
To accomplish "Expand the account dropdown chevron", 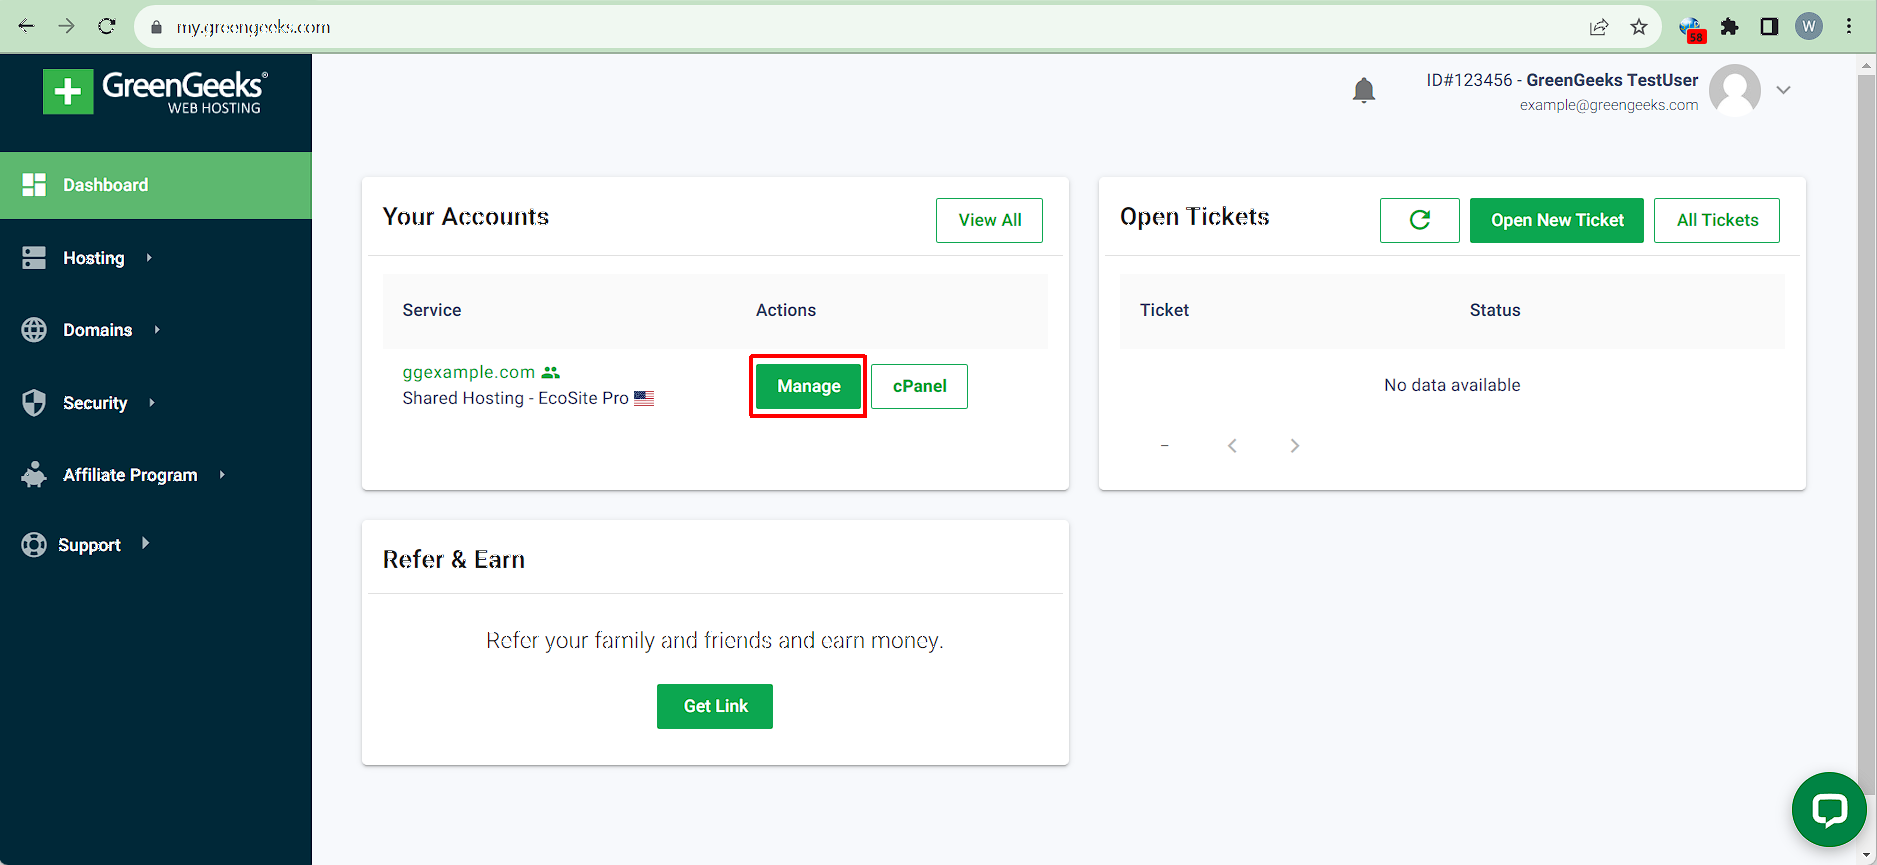I will tap(1783, 90).
